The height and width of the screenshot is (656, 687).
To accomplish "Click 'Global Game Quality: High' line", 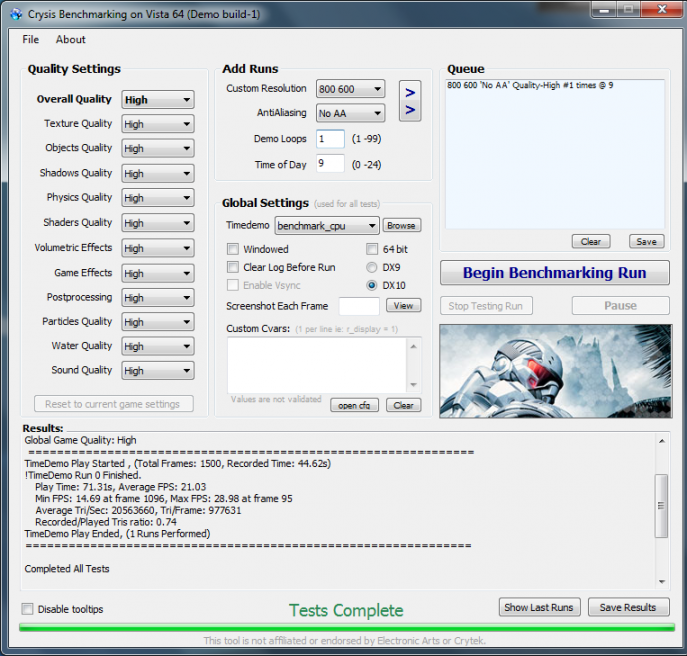I will 80,440.
